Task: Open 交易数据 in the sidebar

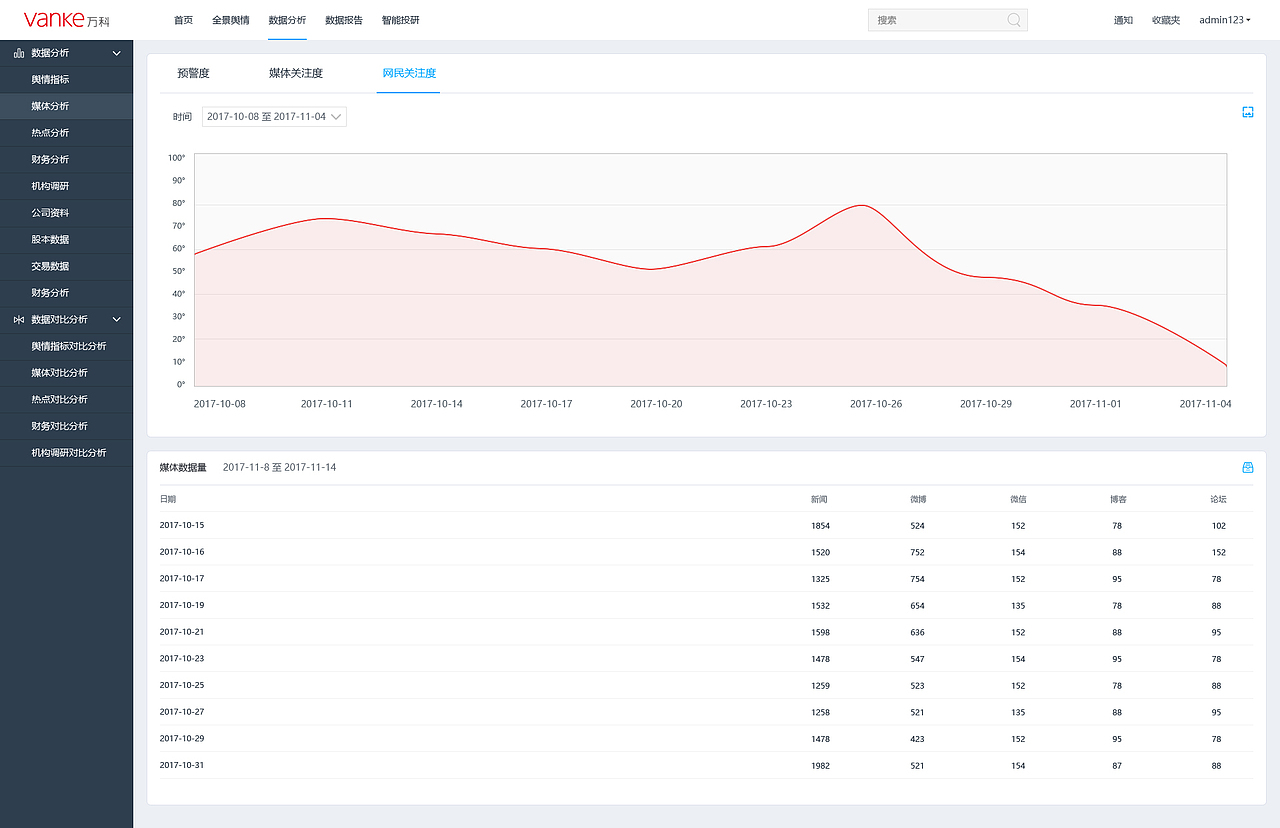Action: (66, 266)
